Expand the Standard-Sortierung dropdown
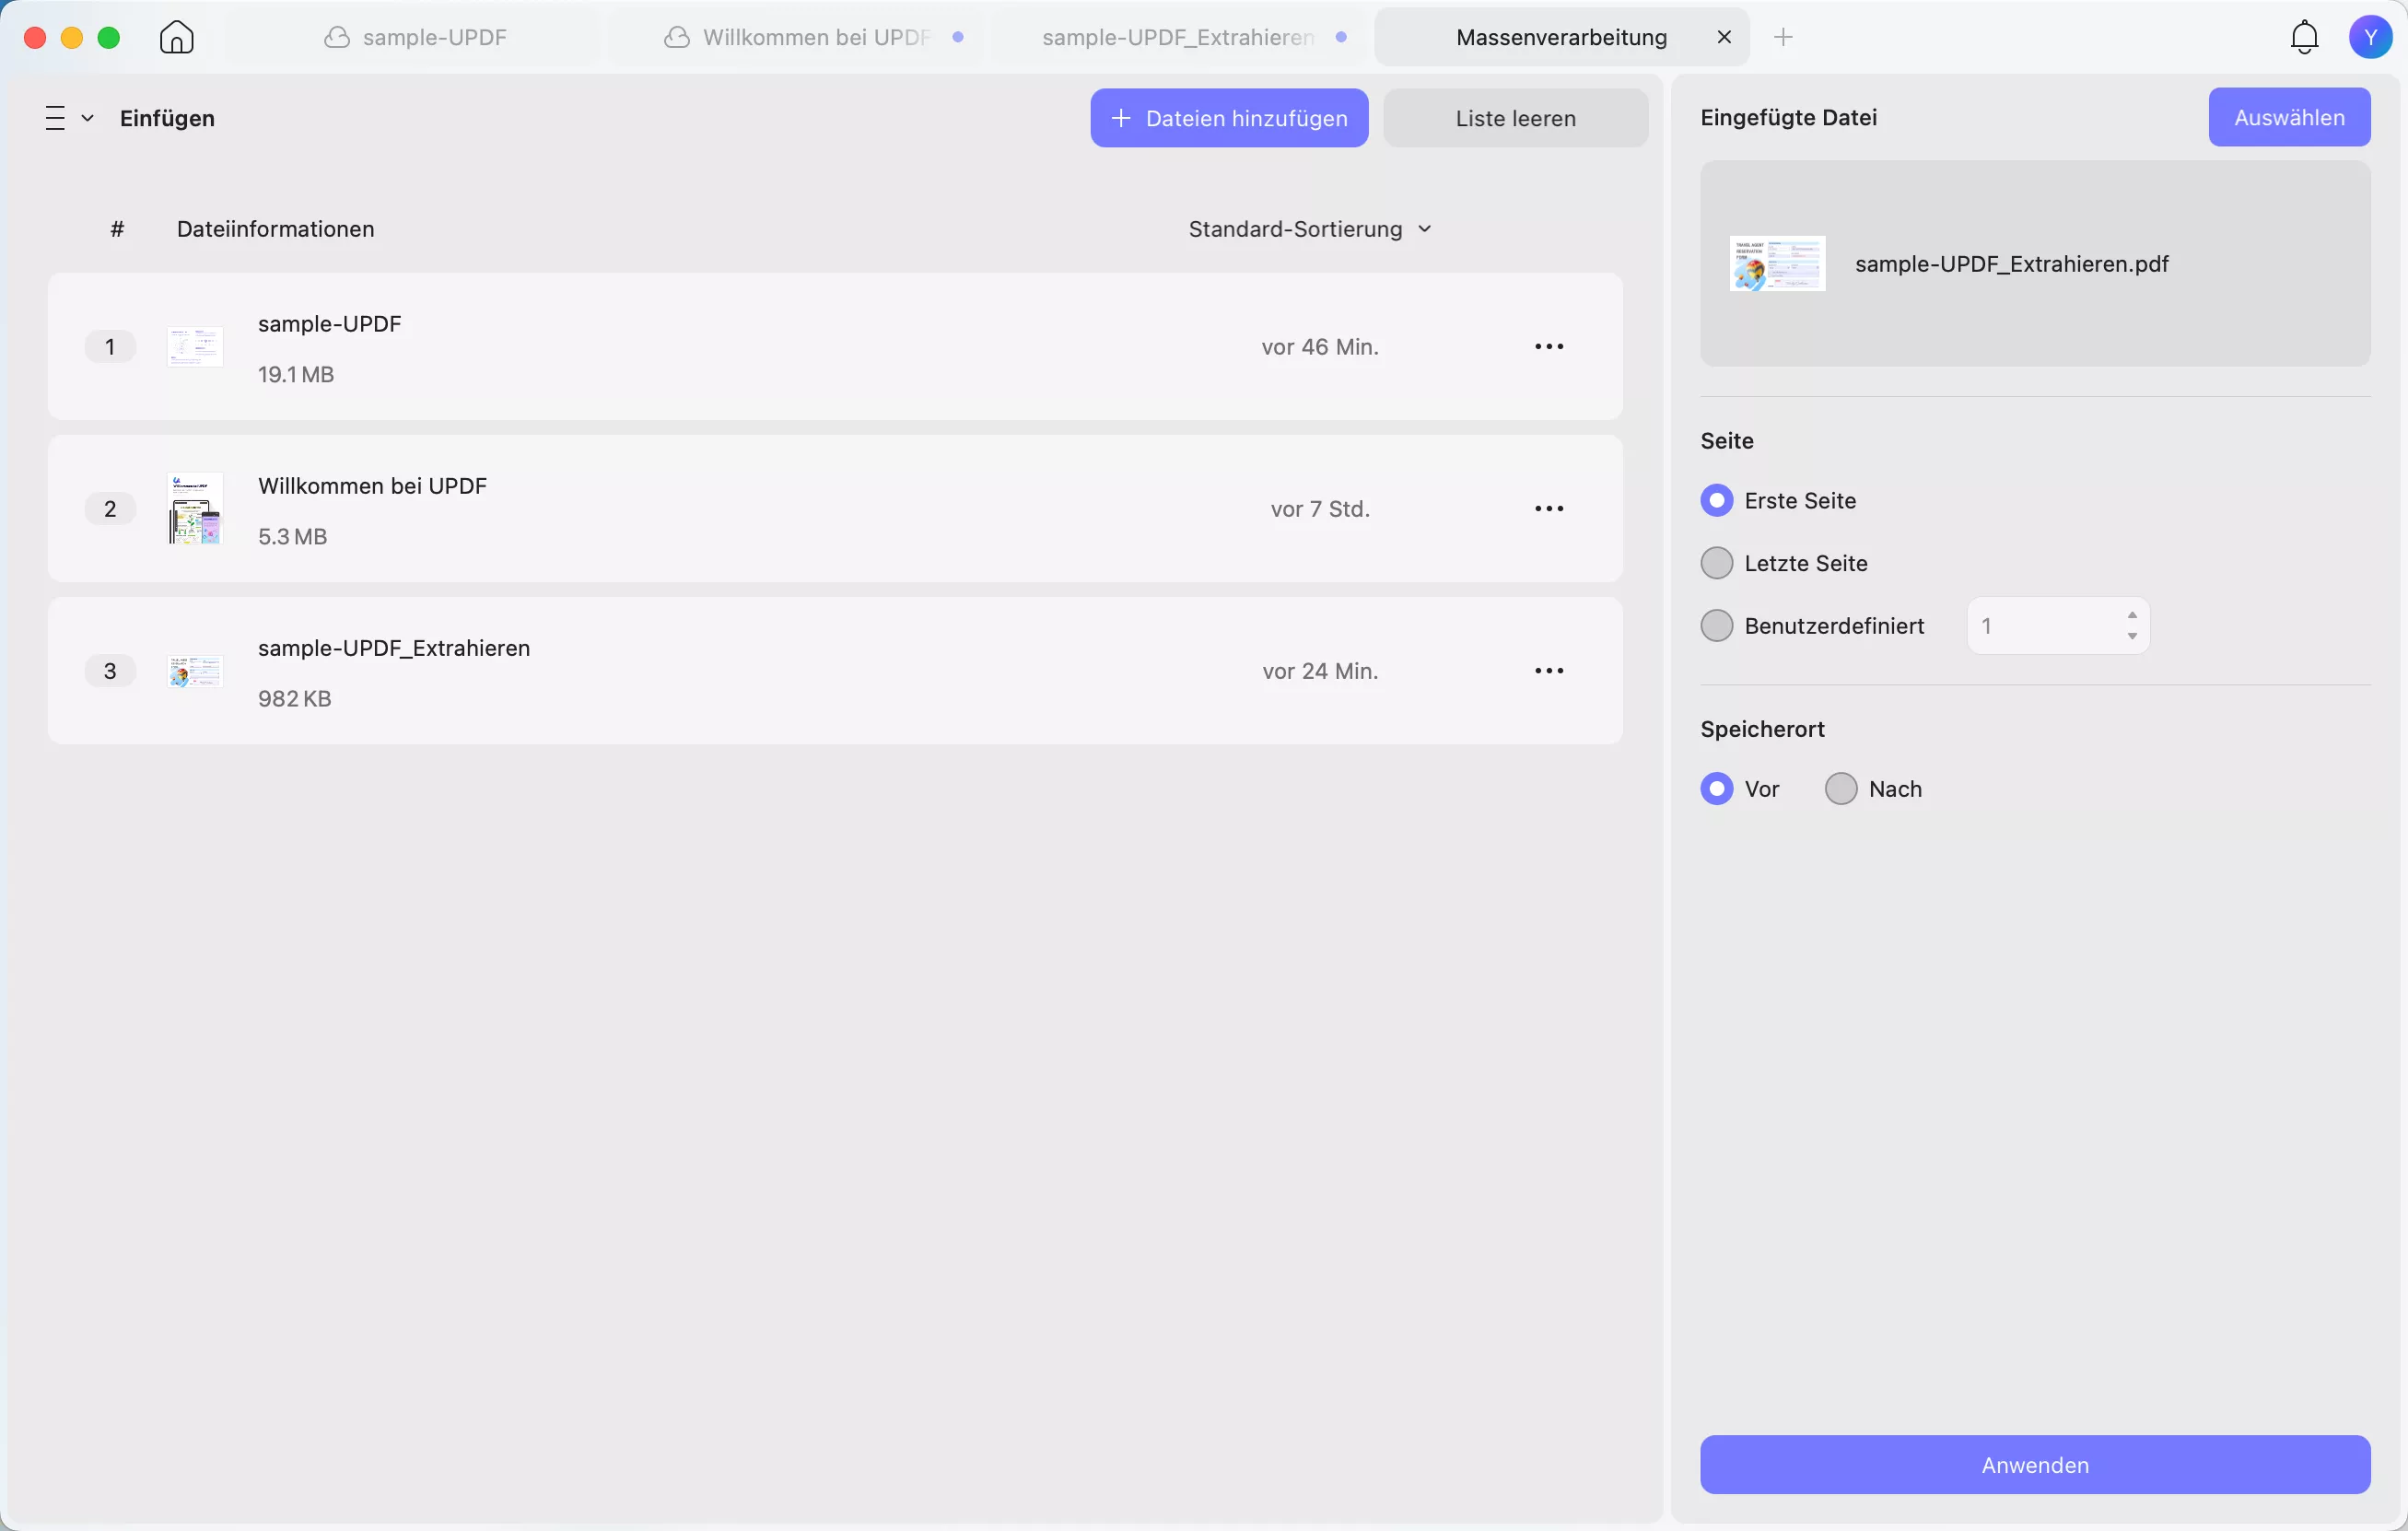This screenshot has height=1531, width=2408. [x=1309, y=229]
